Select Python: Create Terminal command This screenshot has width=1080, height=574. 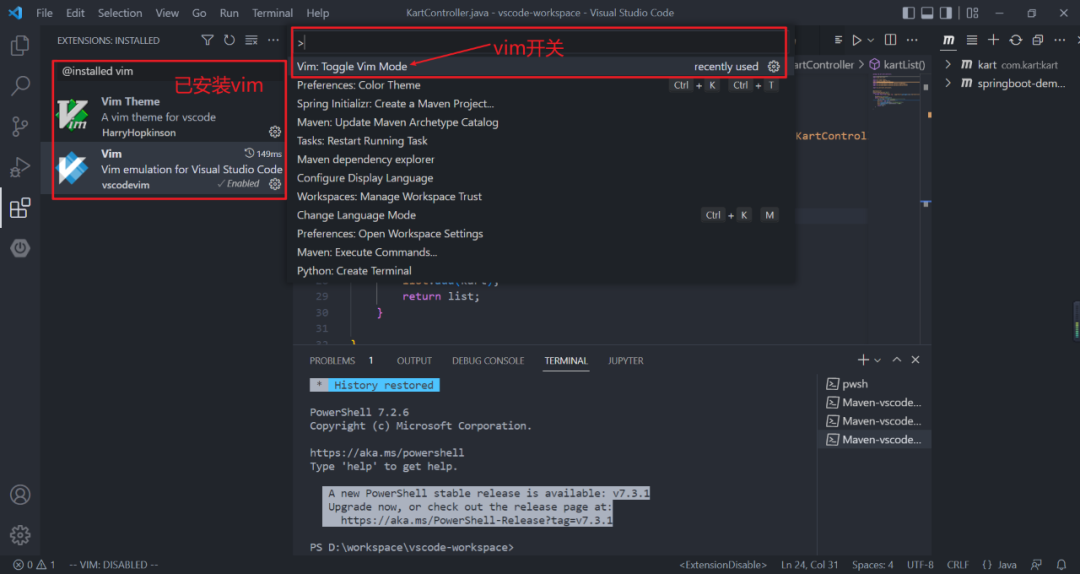(539, 271)
